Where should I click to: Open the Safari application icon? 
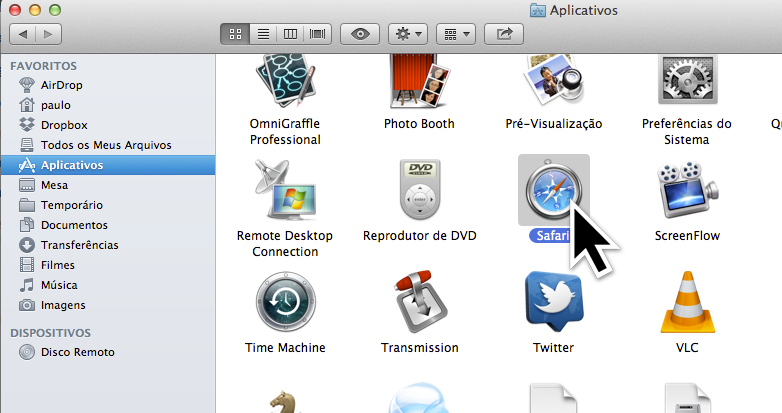(x=553, y=190)
